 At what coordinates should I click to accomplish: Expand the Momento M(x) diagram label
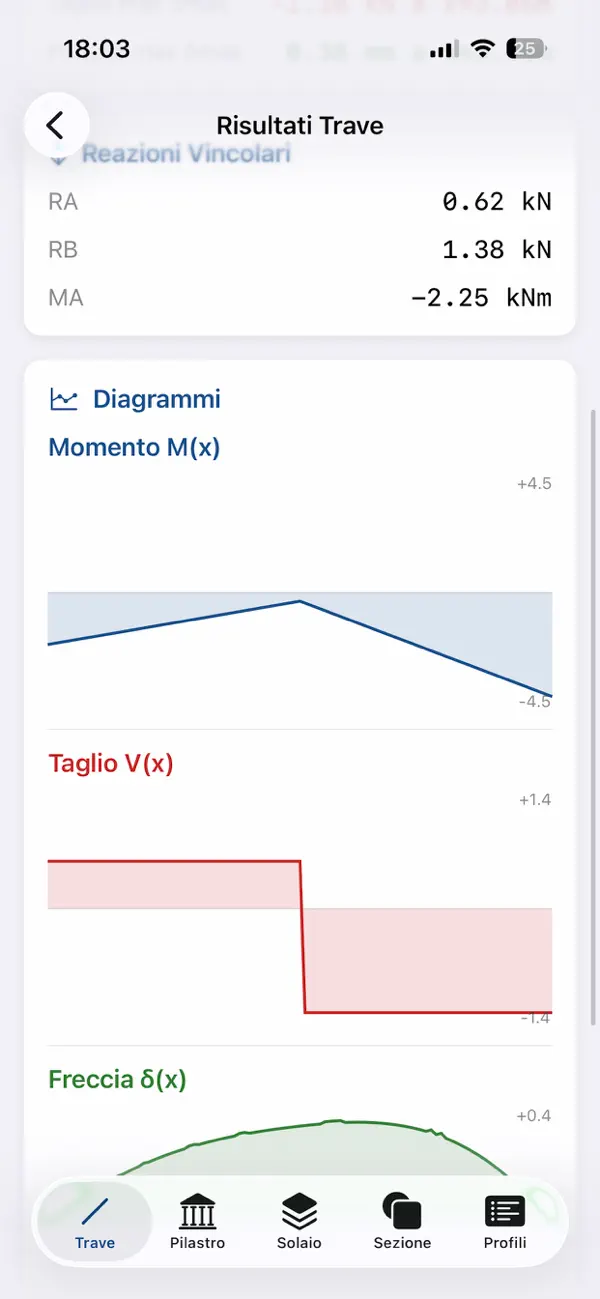(x=133, y=447)
